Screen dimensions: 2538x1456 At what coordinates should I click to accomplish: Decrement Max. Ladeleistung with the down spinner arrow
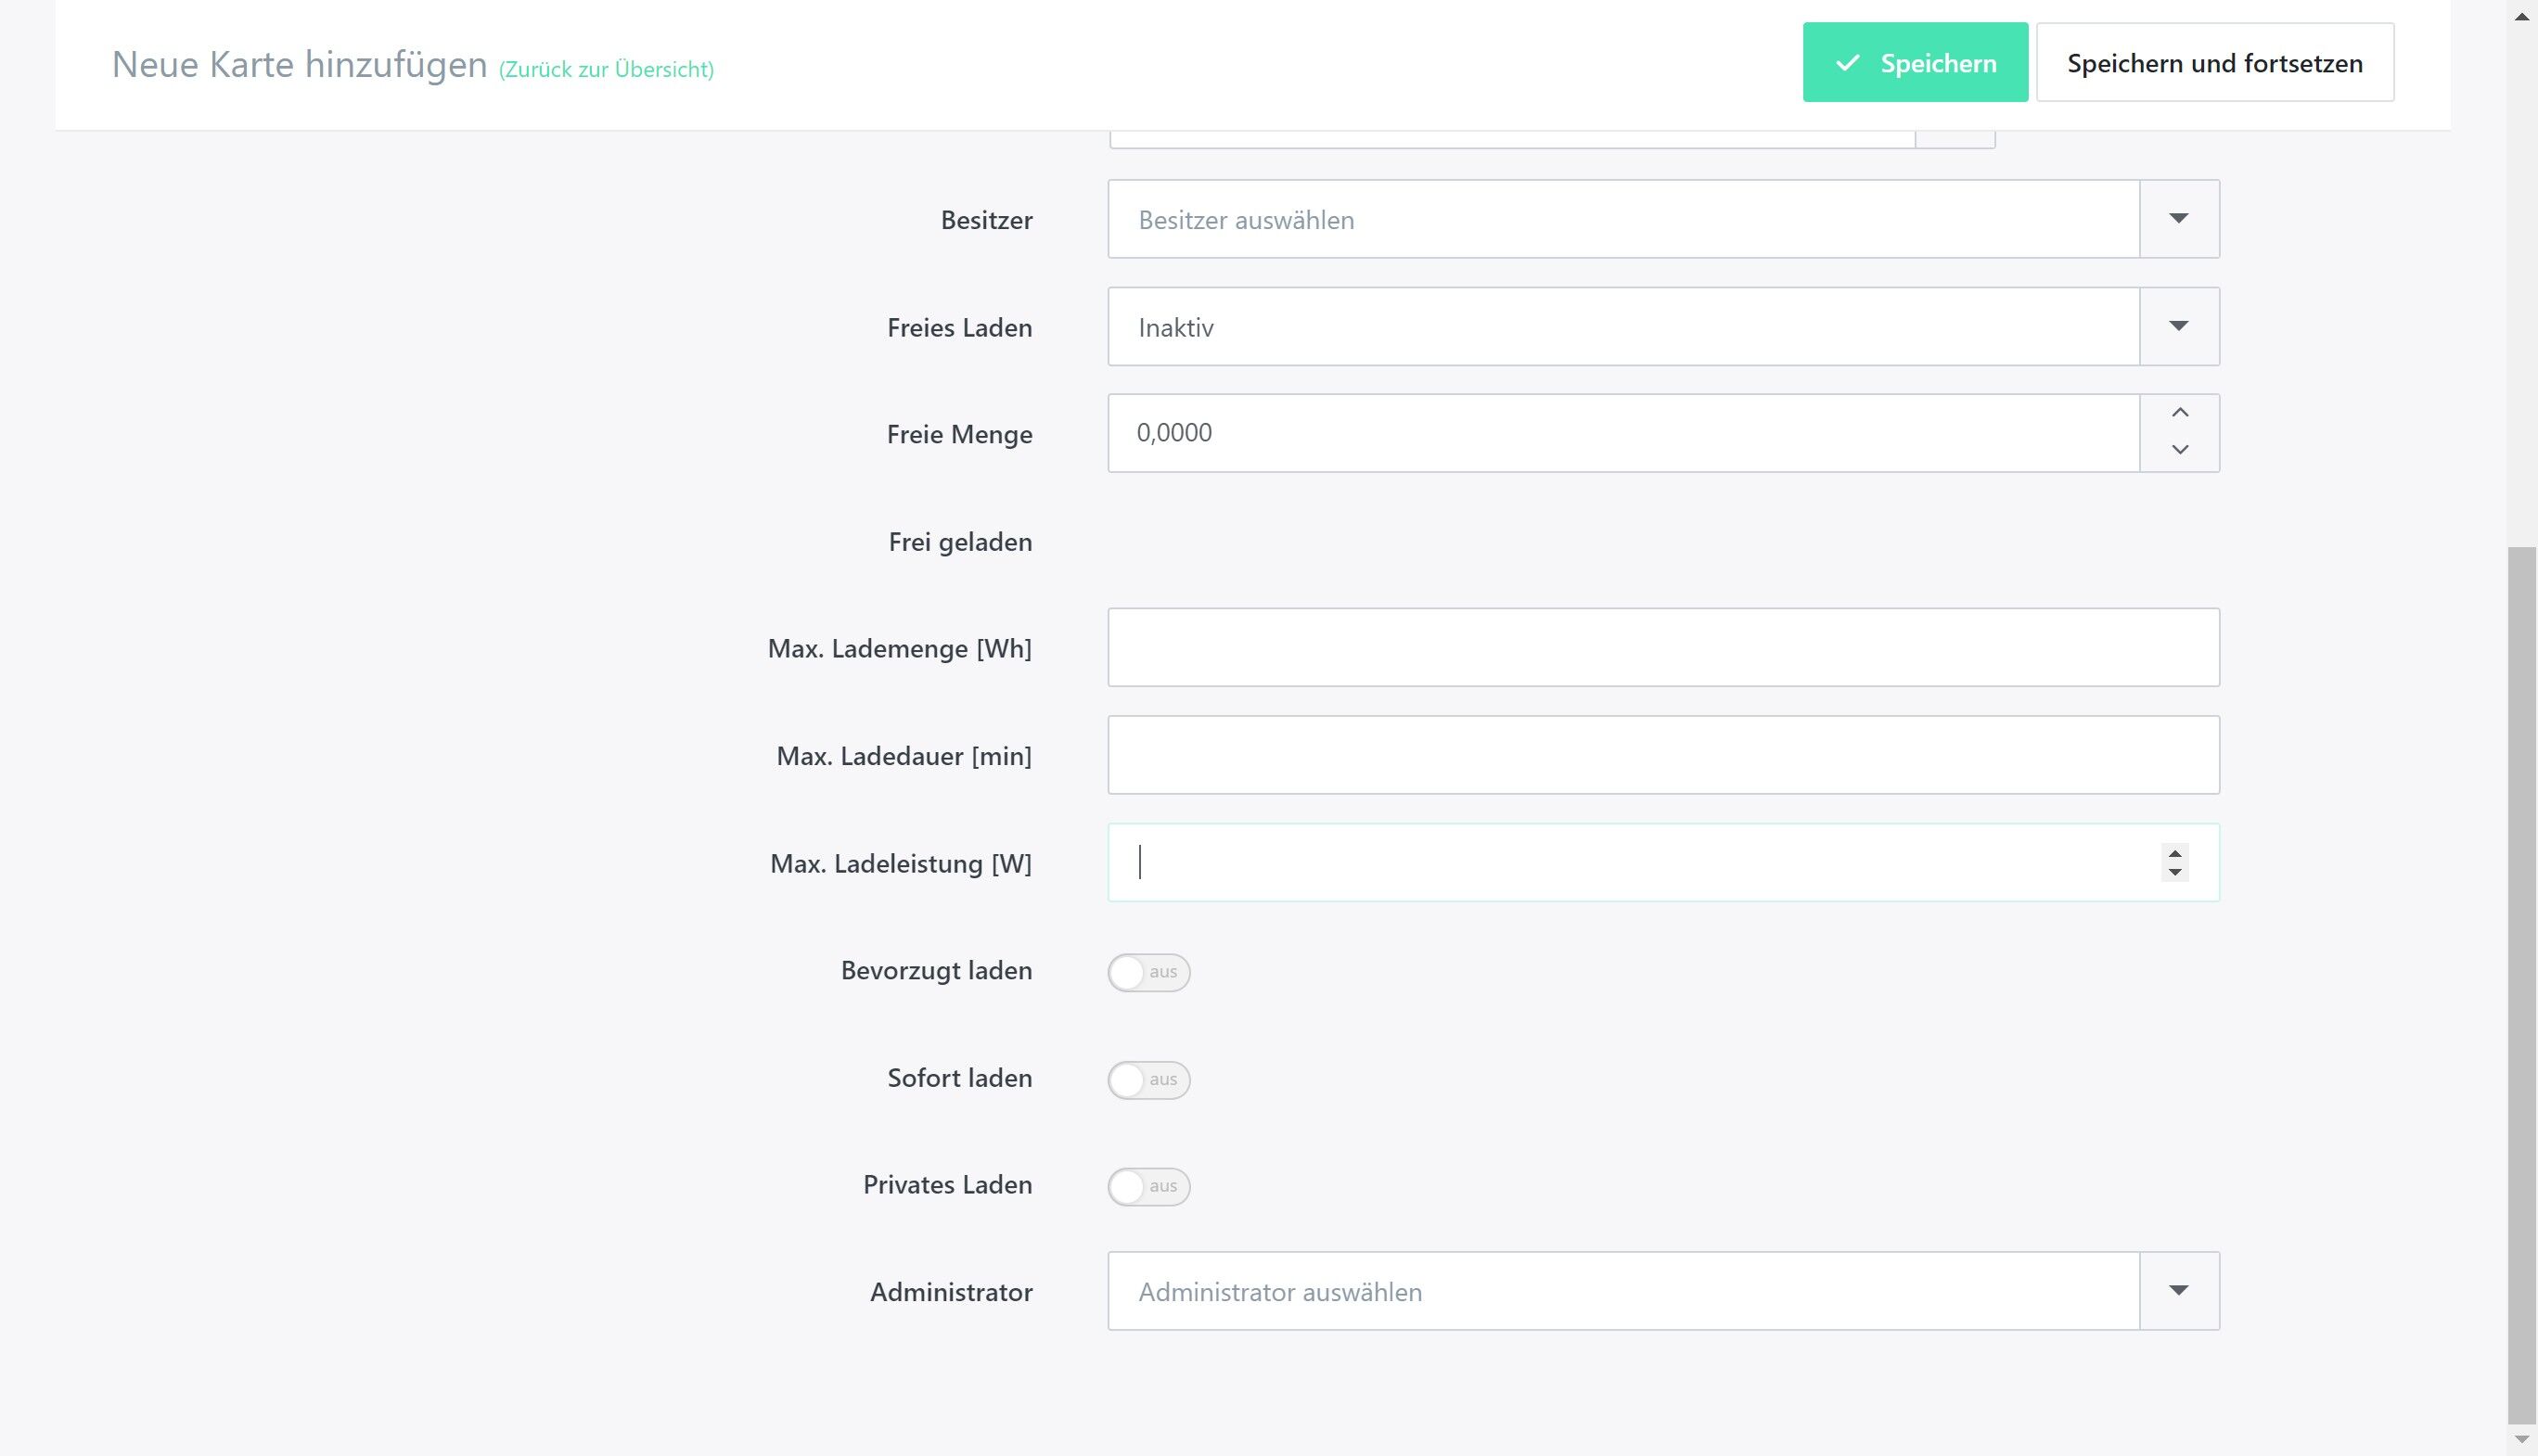2175,873
